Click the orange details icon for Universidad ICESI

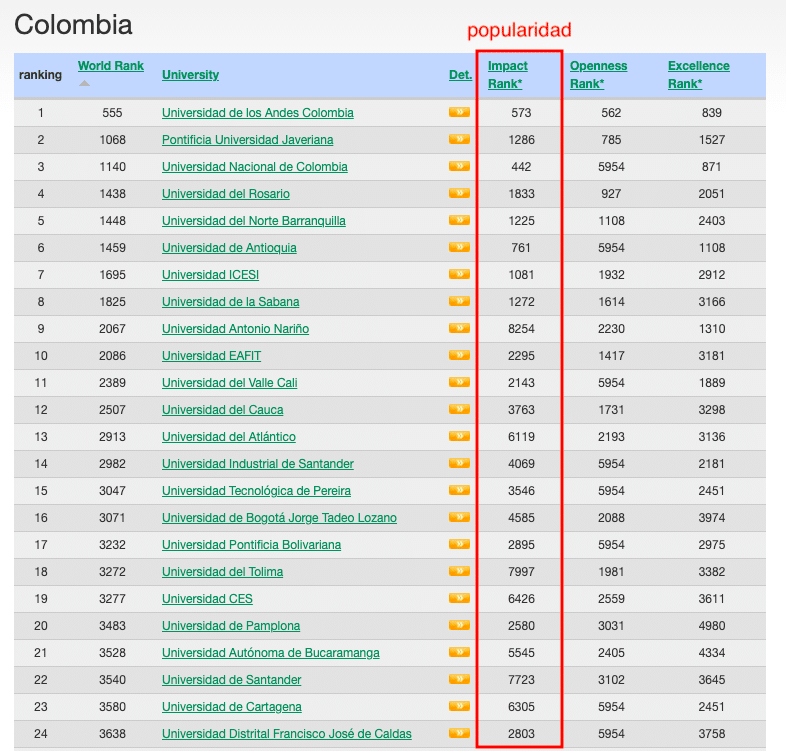(459, 275)
